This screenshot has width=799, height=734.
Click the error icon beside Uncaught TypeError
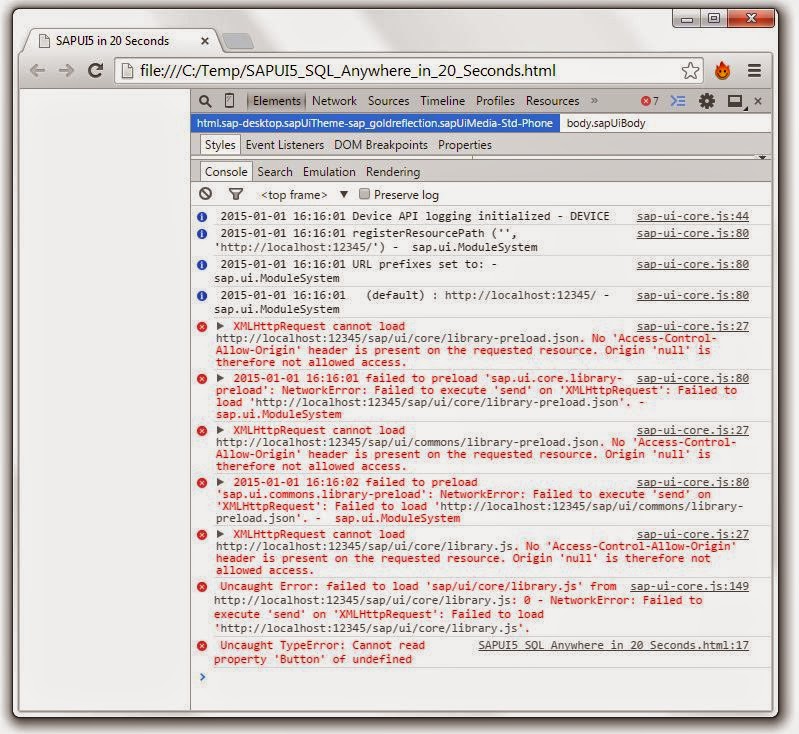pos(202,646)
